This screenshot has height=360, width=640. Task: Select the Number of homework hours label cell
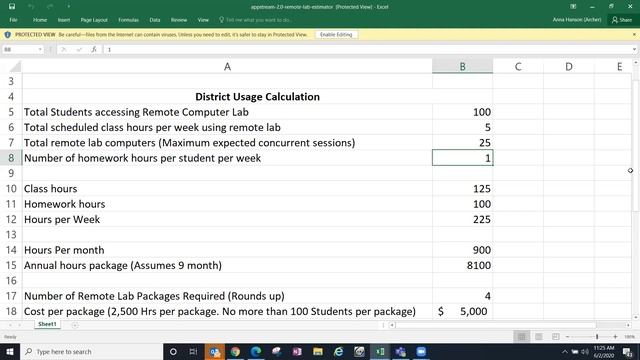click(227, 158)
